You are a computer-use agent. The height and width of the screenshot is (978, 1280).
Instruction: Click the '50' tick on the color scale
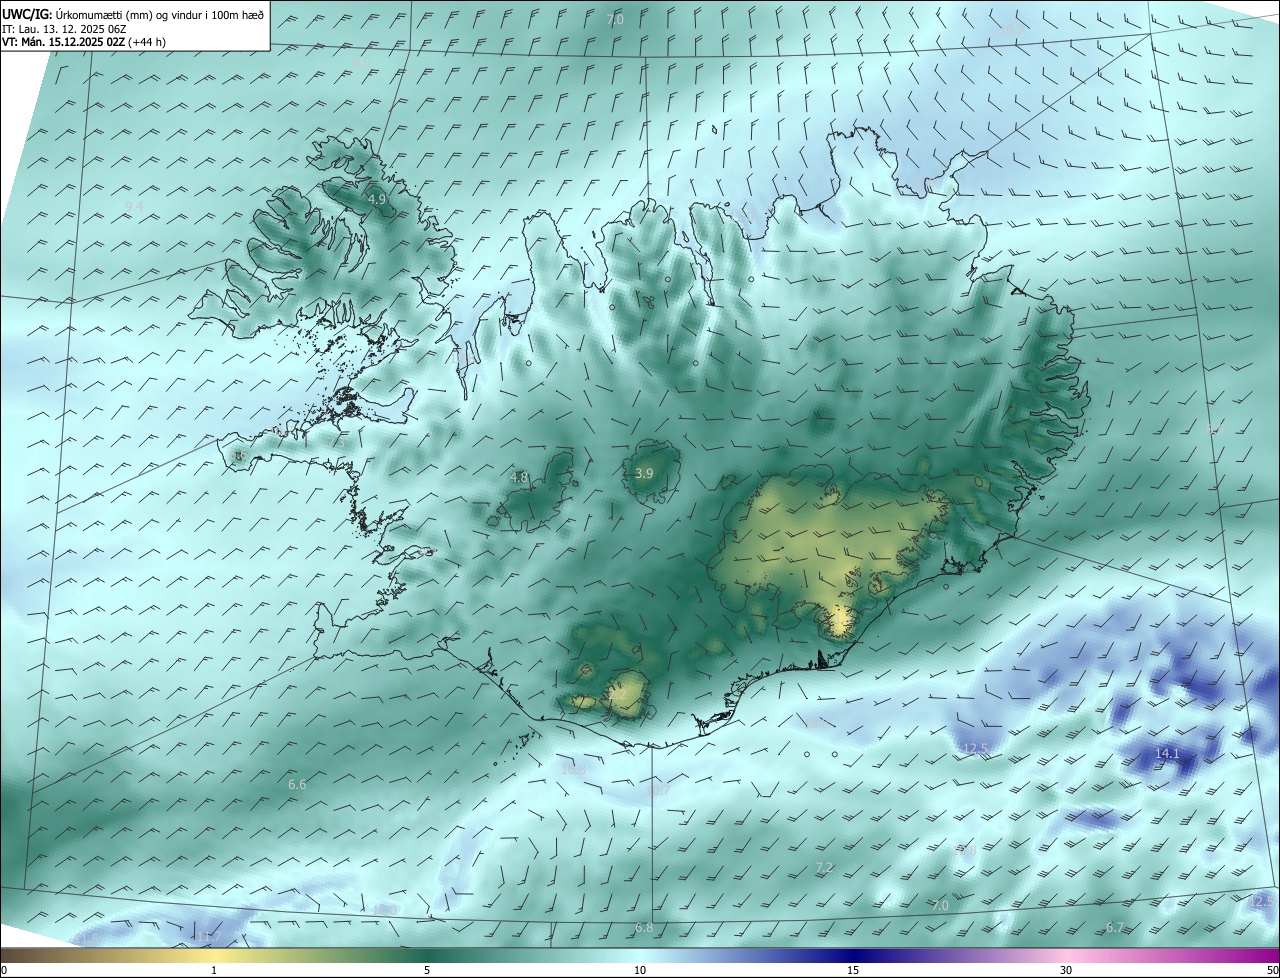point(1272,970)
